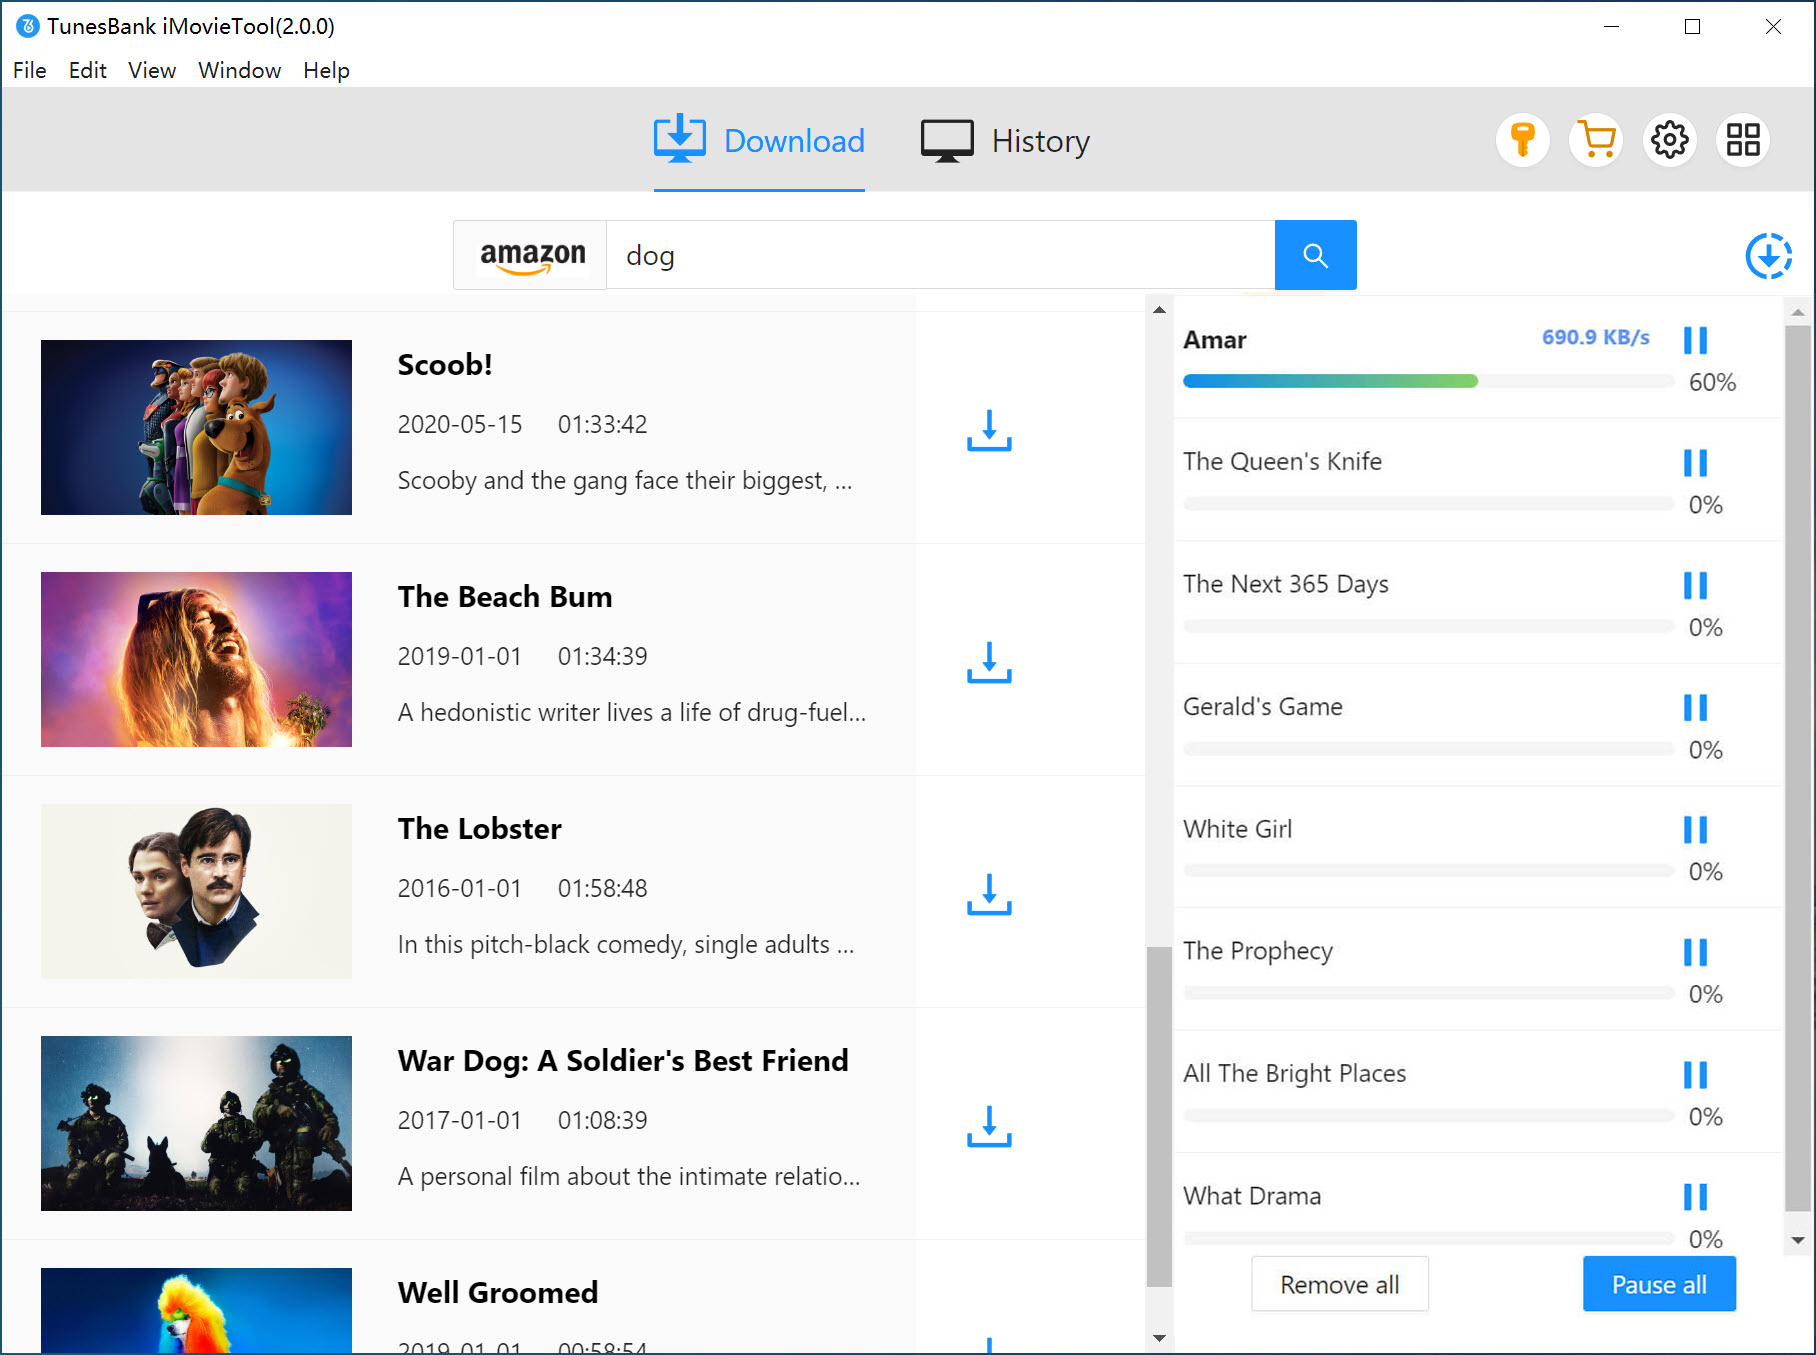The image size is (1816, 1355).
Task: Open The Beach Bum poster thumbnail
Action: 196,659
